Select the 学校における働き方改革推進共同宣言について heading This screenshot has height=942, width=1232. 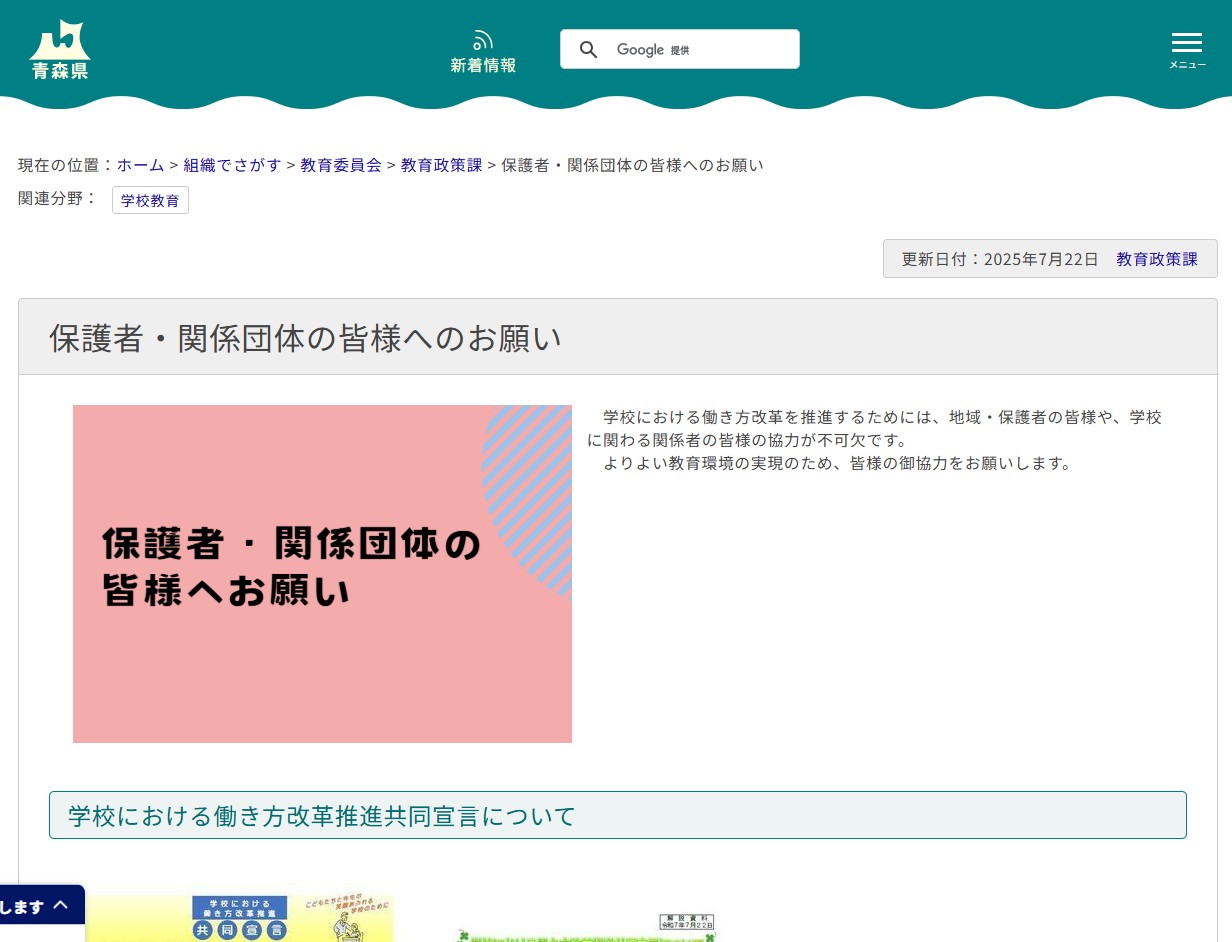(x=321, y=815)
